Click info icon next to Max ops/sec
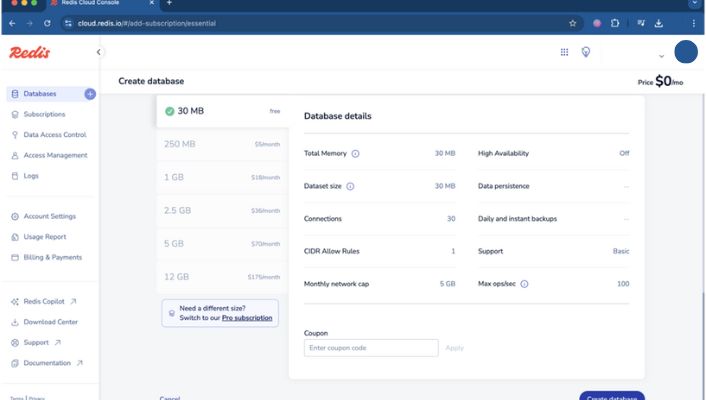This screenshot has width=706, height=400. point(524,284)
